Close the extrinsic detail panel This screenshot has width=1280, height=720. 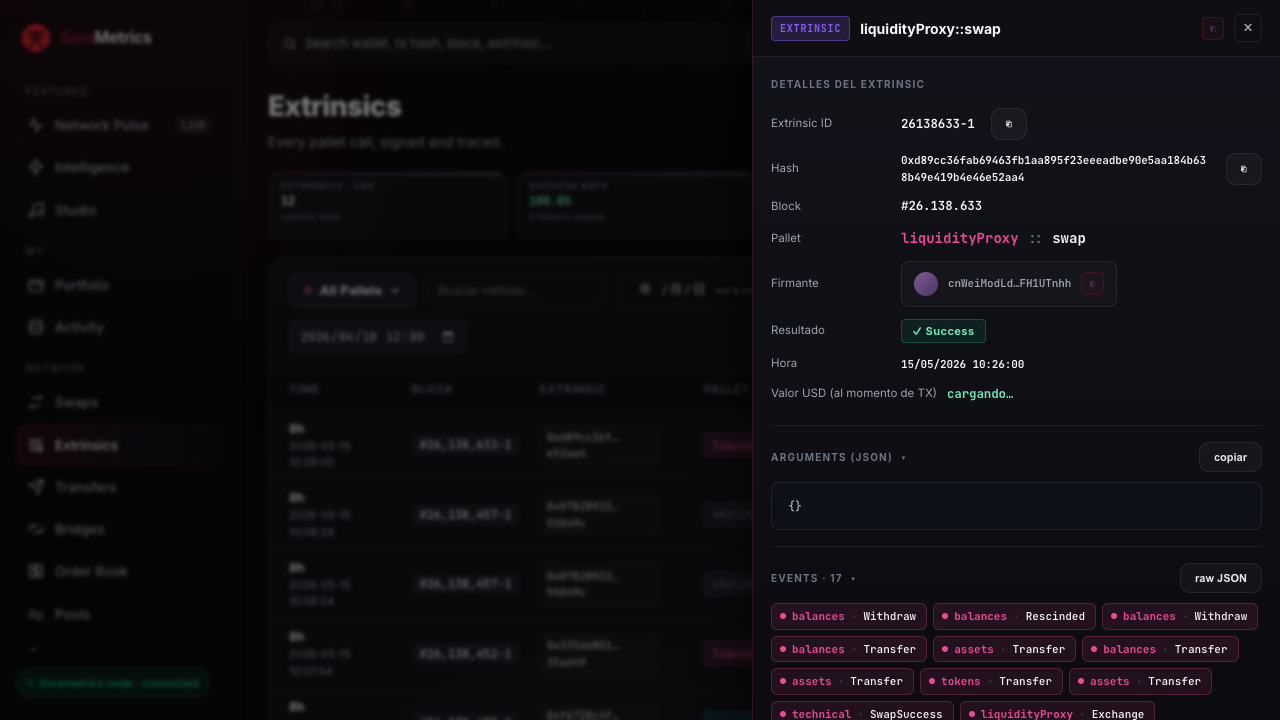pyautogui.click(x=1248, y=28)
